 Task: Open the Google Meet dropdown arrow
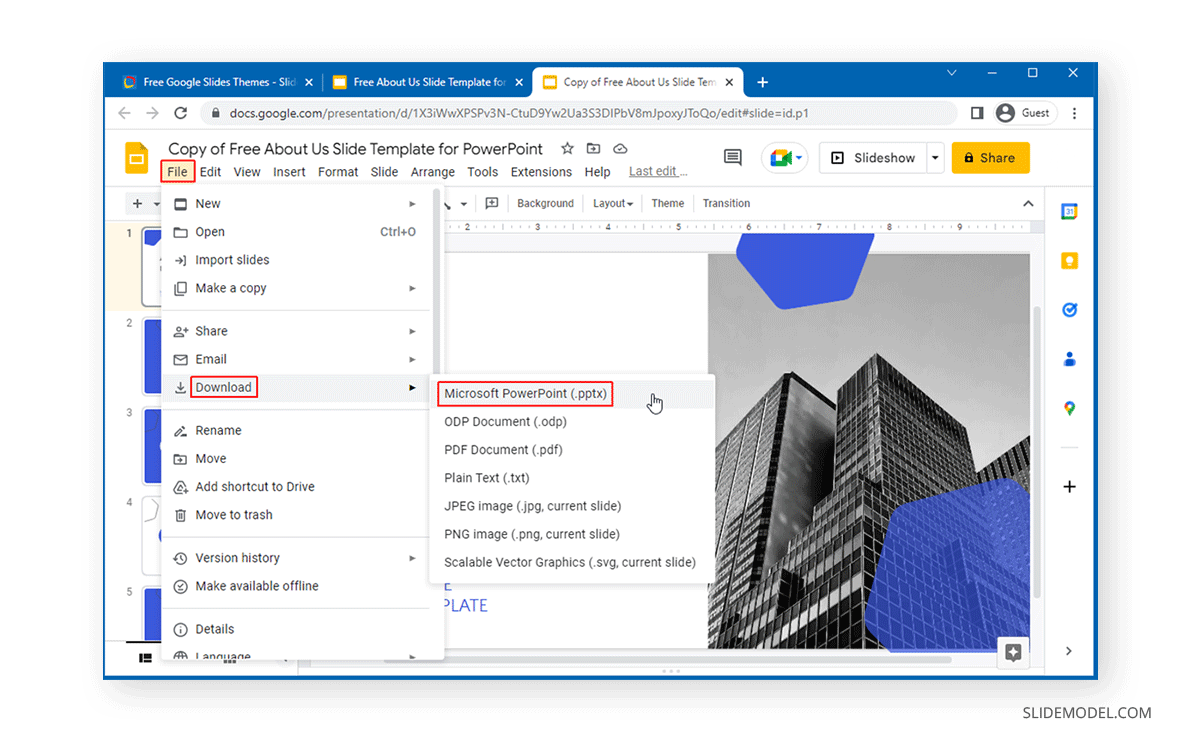[800, 158]
